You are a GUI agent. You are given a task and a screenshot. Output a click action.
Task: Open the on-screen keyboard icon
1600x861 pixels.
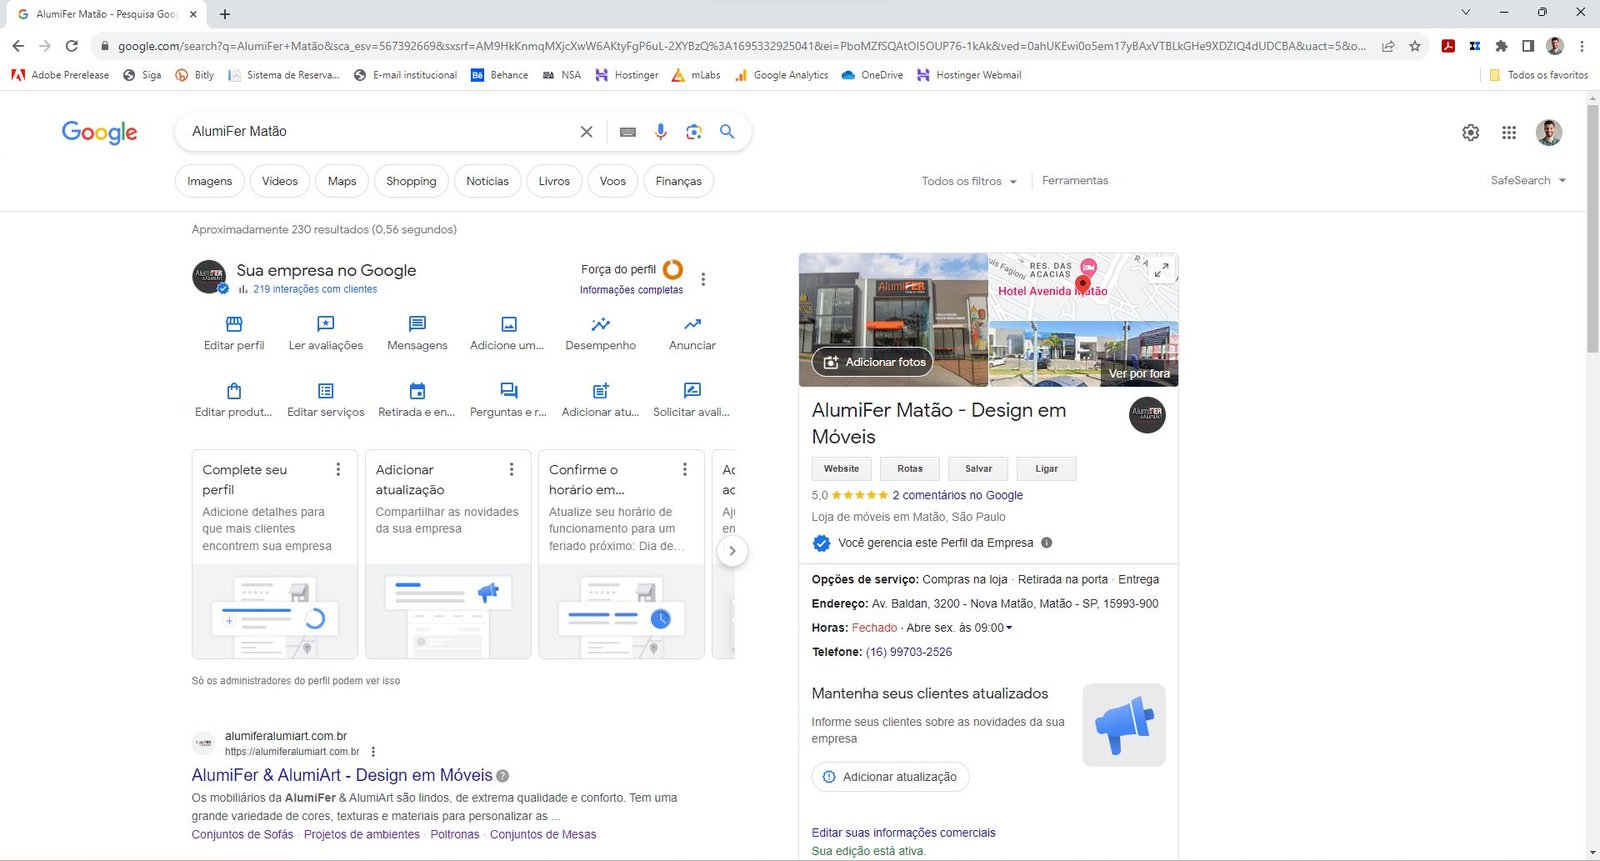point(628,132)
